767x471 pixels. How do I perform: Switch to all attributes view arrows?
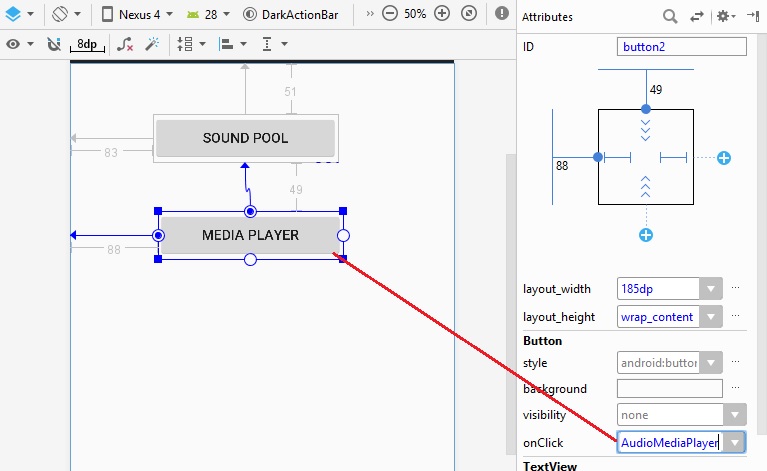(695, 17)
